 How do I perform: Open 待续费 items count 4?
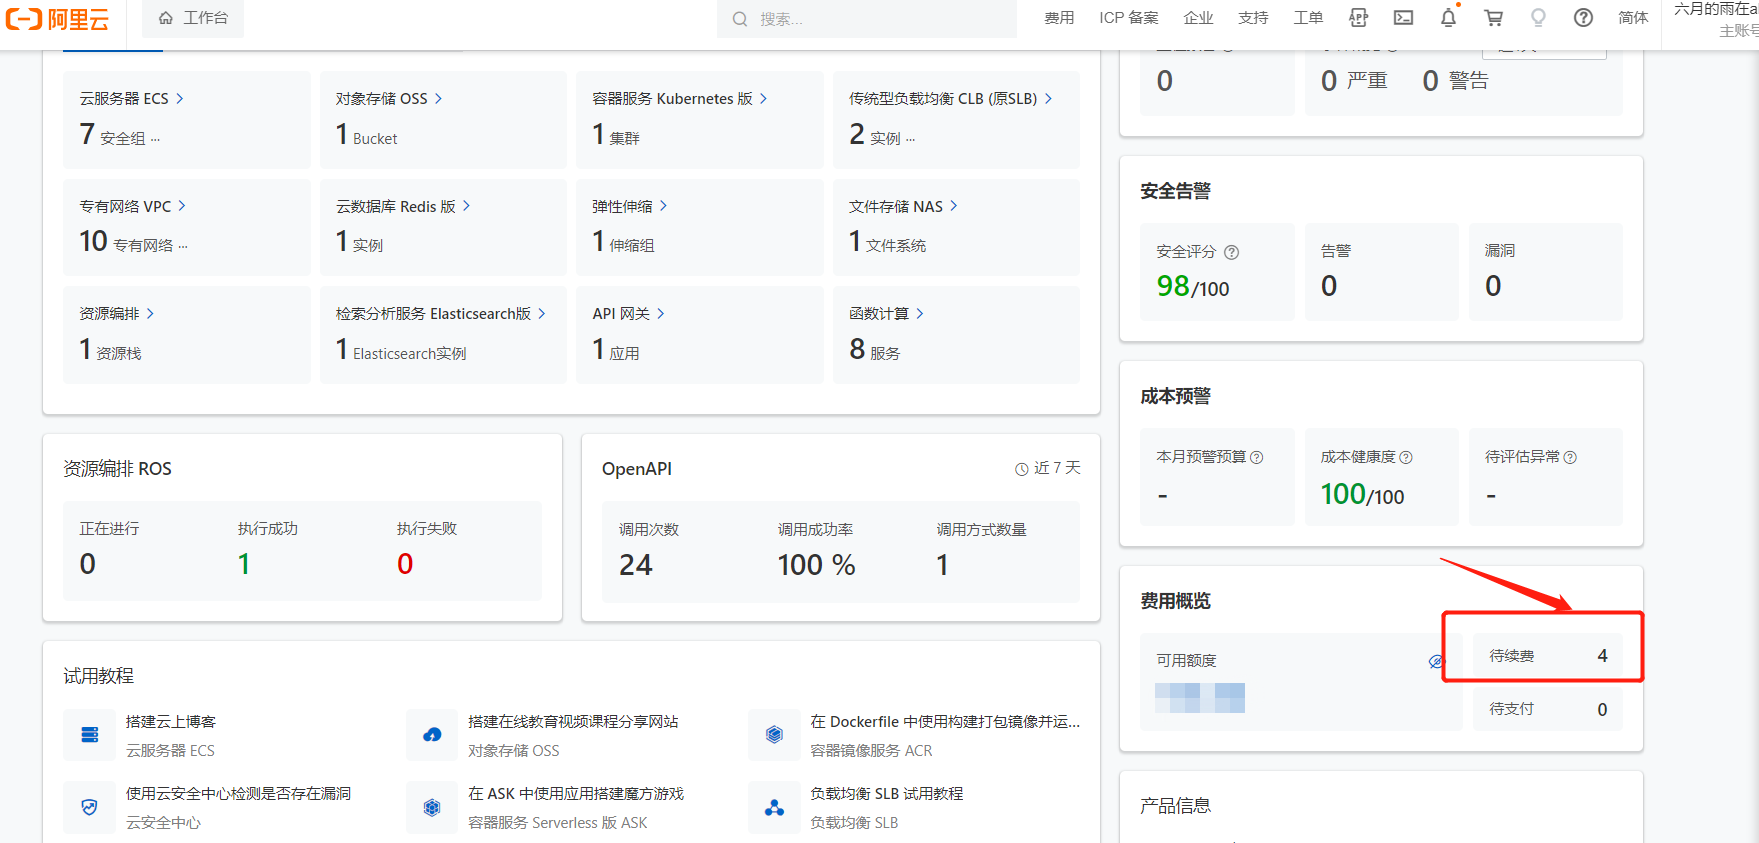[1548, 656]
